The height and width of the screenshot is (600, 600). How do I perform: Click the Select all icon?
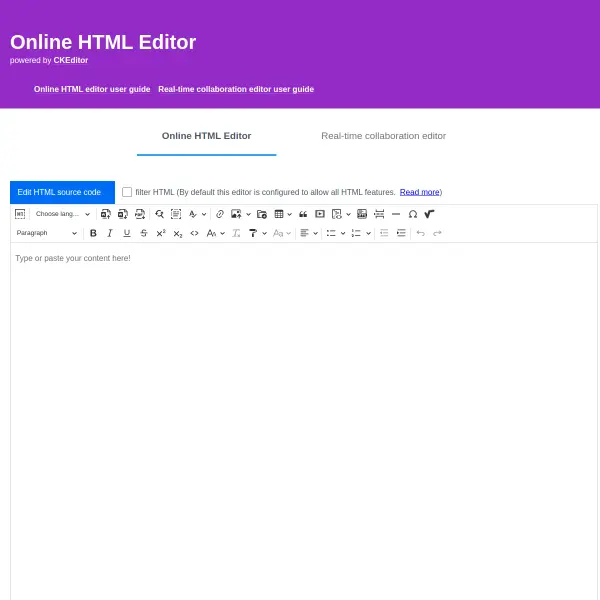[176, 214]
